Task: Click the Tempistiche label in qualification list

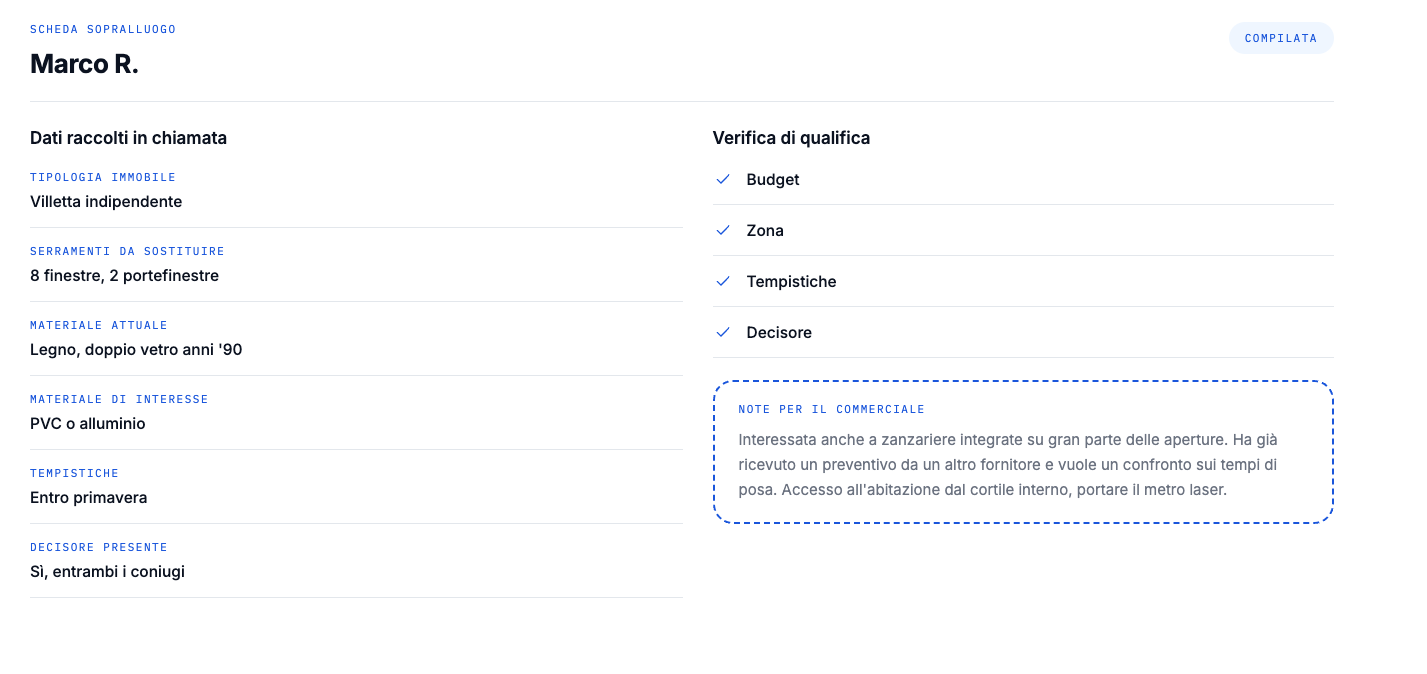Action: [791, 281]
